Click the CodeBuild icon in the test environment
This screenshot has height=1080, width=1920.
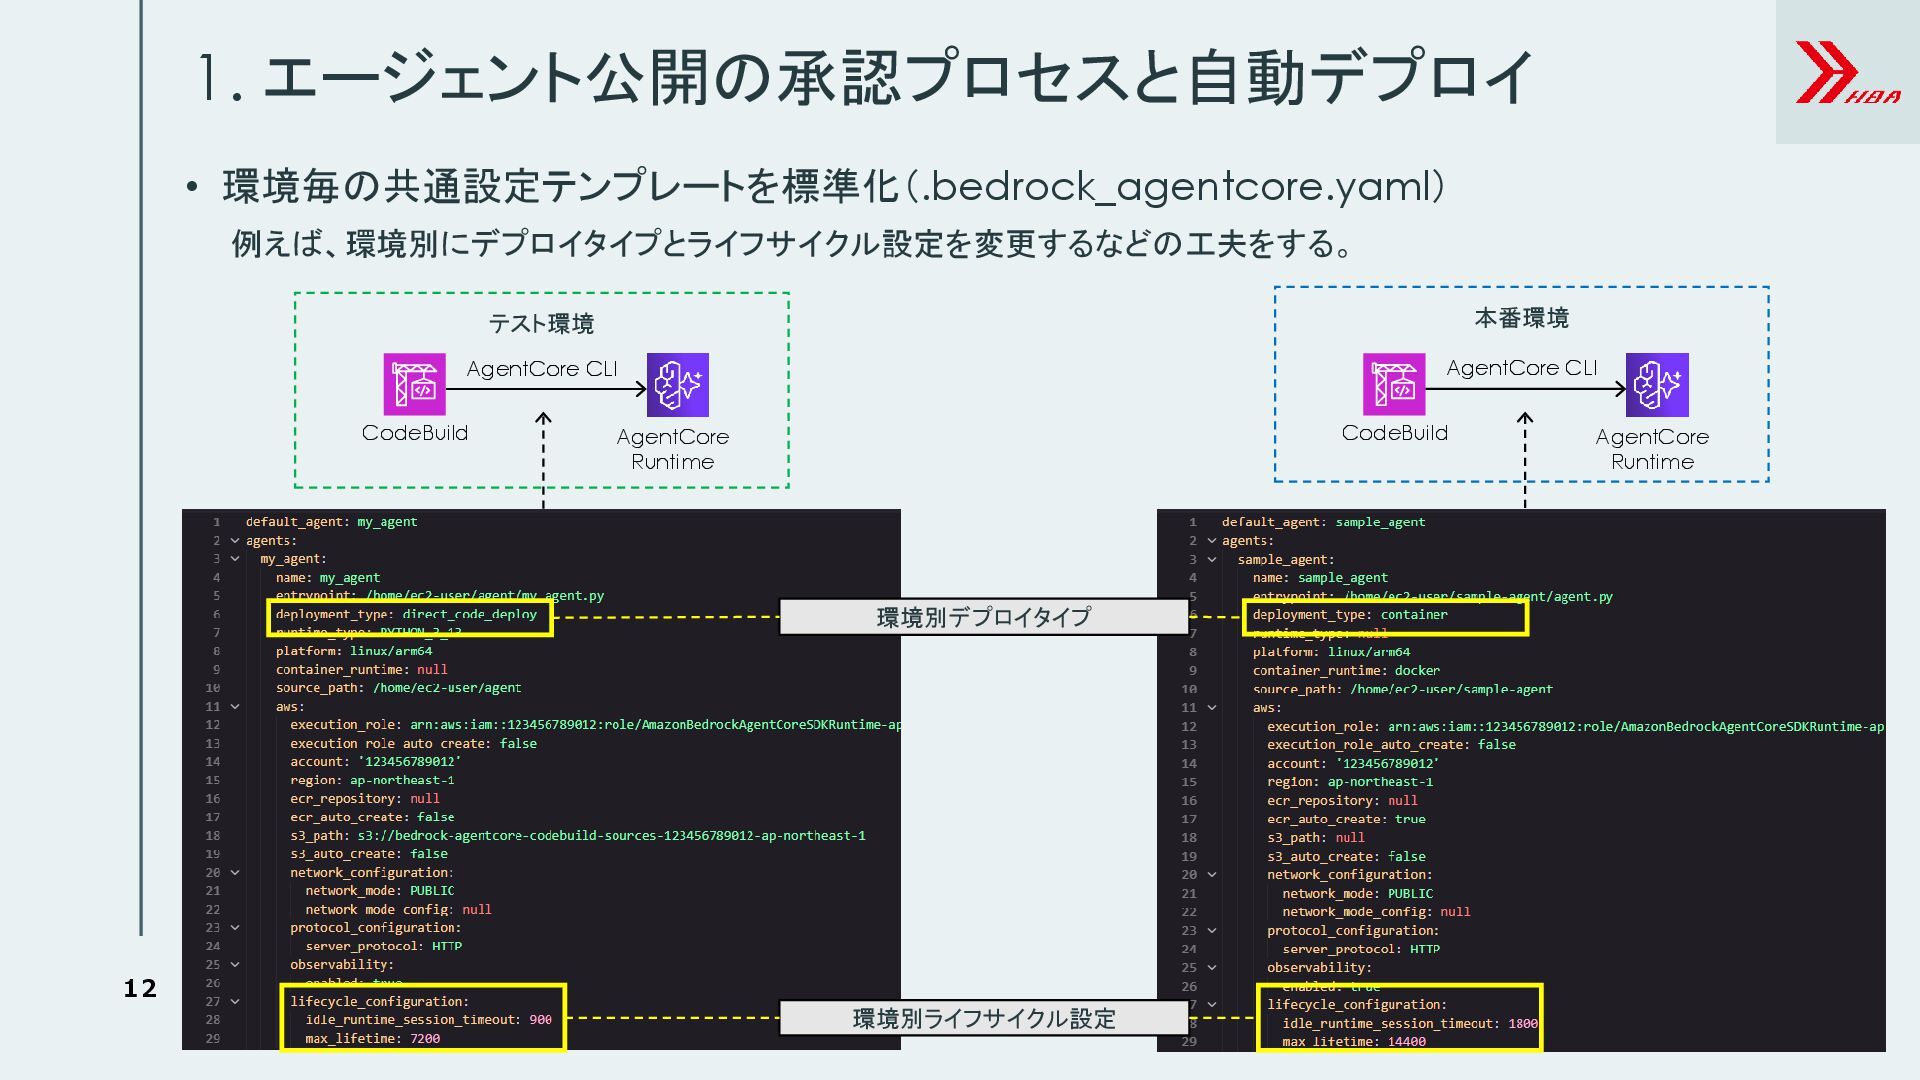click(414, 384)
